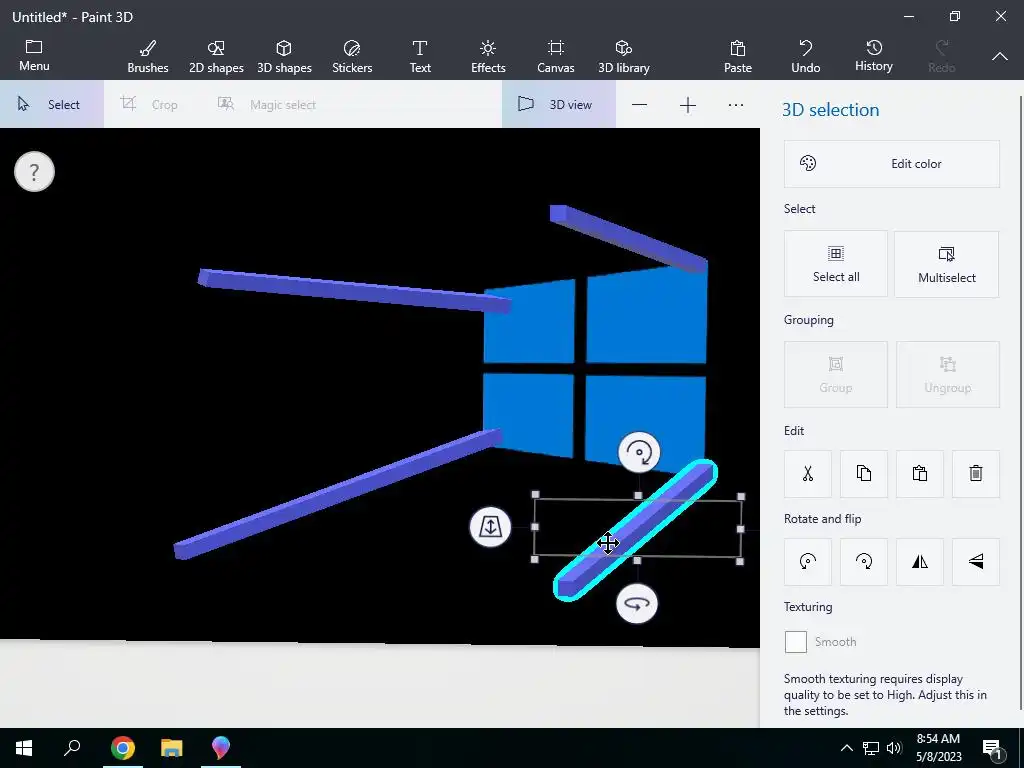Image resolution: width=1024 pixels, height=768 pixels.
Task: Choose the Select tool
Action: tap(52, 104)
